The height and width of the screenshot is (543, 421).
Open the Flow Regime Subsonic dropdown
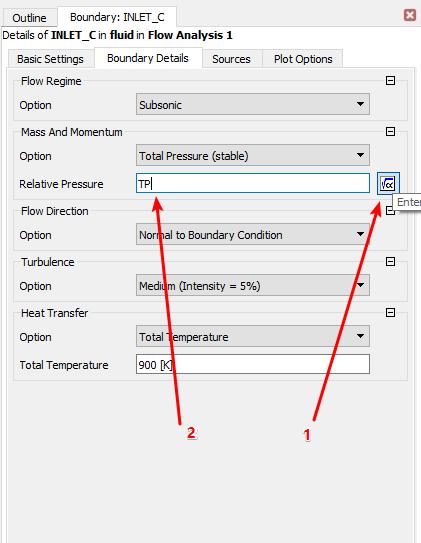[253, 104]
